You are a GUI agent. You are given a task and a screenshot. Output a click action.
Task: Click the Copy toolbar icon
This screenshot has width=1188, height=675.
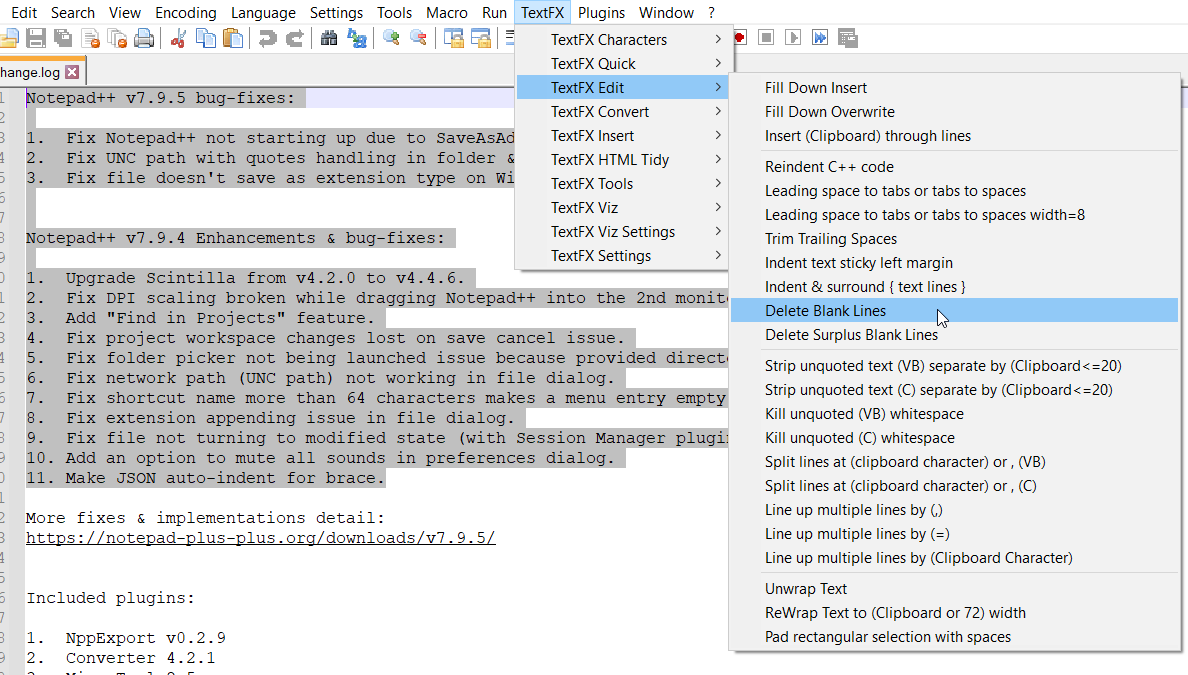[x=205, y=38]
